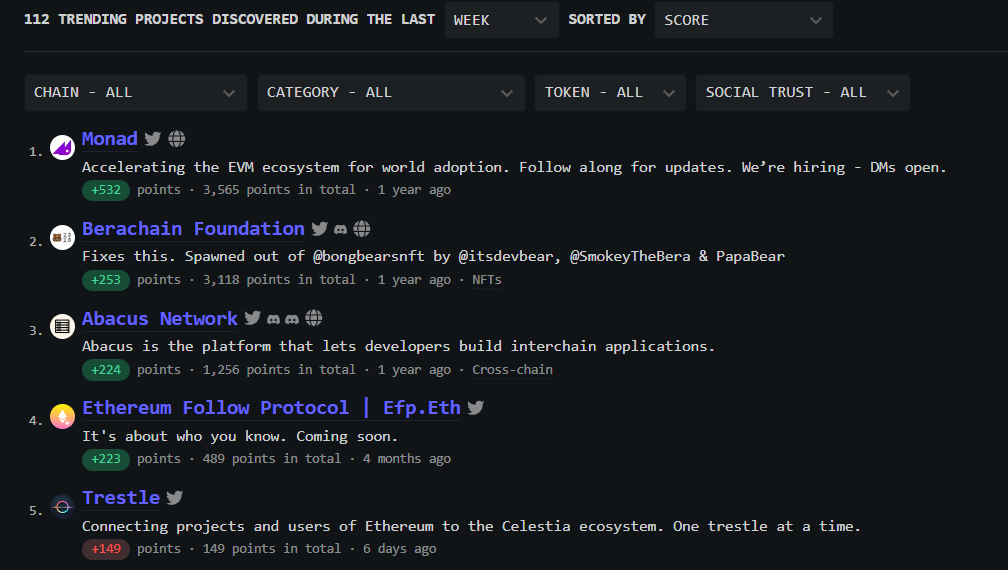Viewport: 1008px width, 570px height.
Task: Open the SCORE sort dropdown
Action: pos(744,20)
